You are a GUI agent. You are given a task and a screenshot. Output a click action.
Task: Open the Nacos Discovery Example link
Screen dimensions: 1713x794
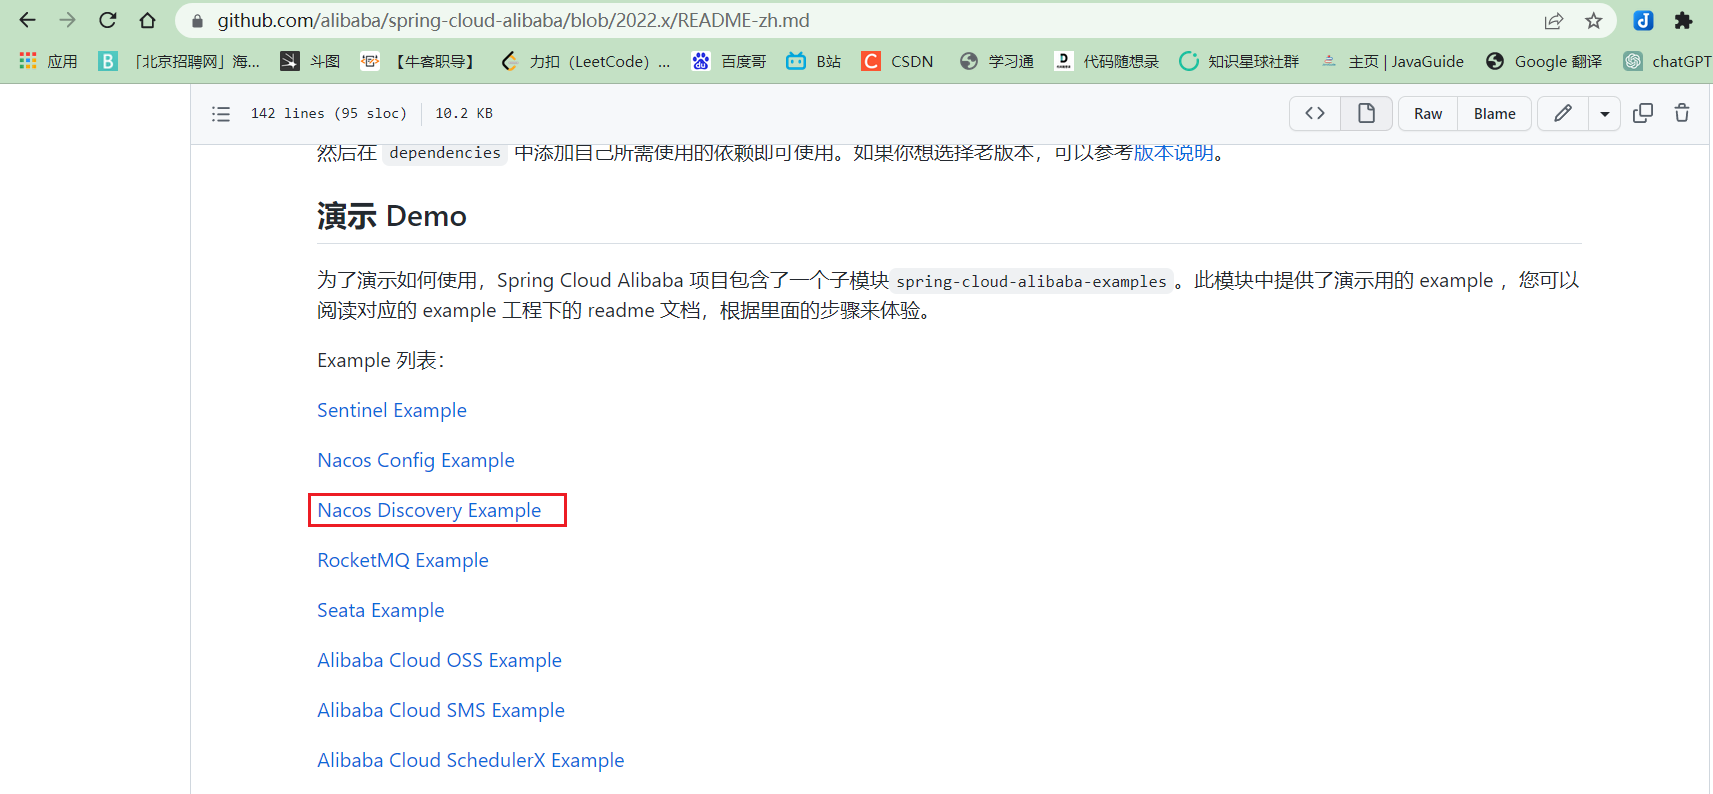[429, 510]
